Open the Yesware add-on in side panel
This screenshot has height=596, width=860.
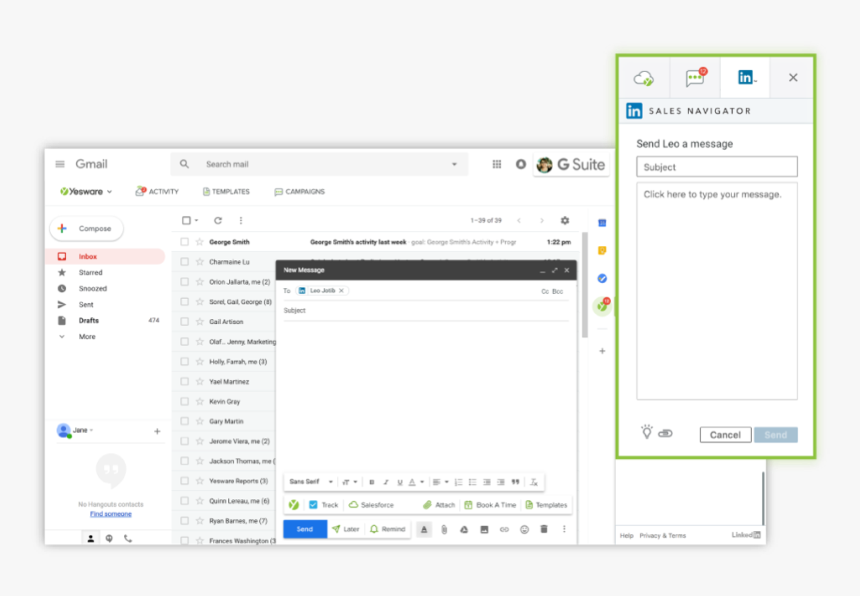[x=603, y=305]
